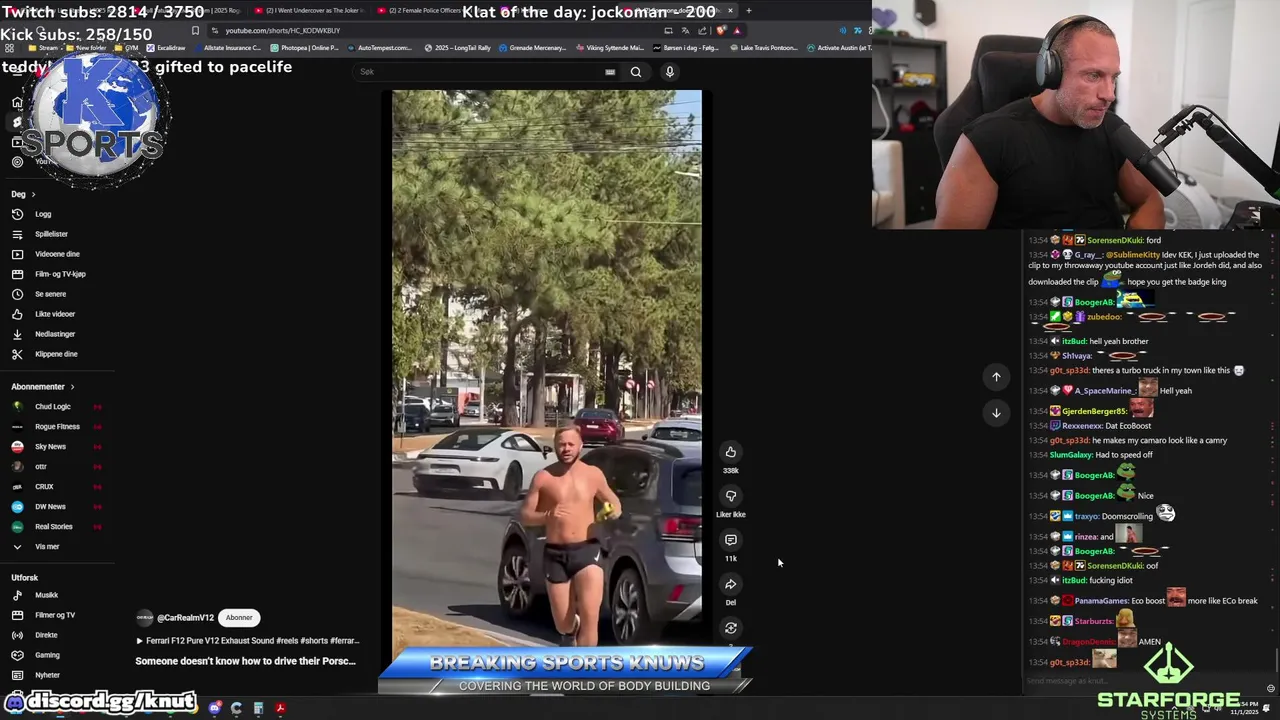Screen dimensions: 1280x720
Task: Open Lake Travis Pontoon bookmark
Action: point(763,48)
